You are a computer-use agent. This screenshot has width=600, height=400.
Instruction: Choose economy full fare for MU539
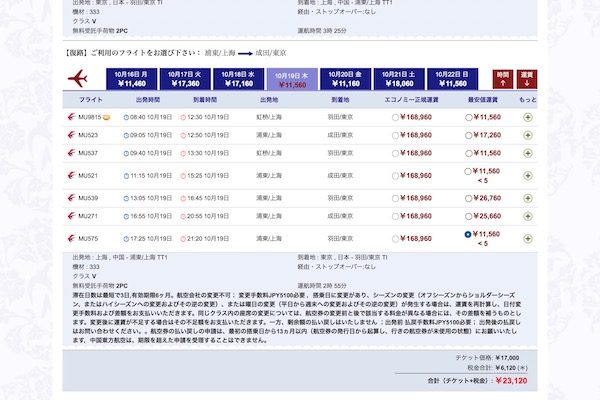[x=395, y=199]
